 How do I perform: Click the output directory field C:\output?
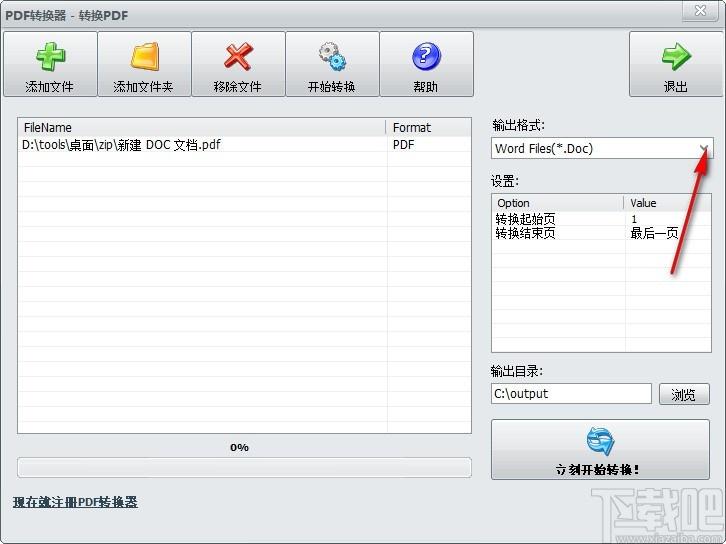point(571,394)
